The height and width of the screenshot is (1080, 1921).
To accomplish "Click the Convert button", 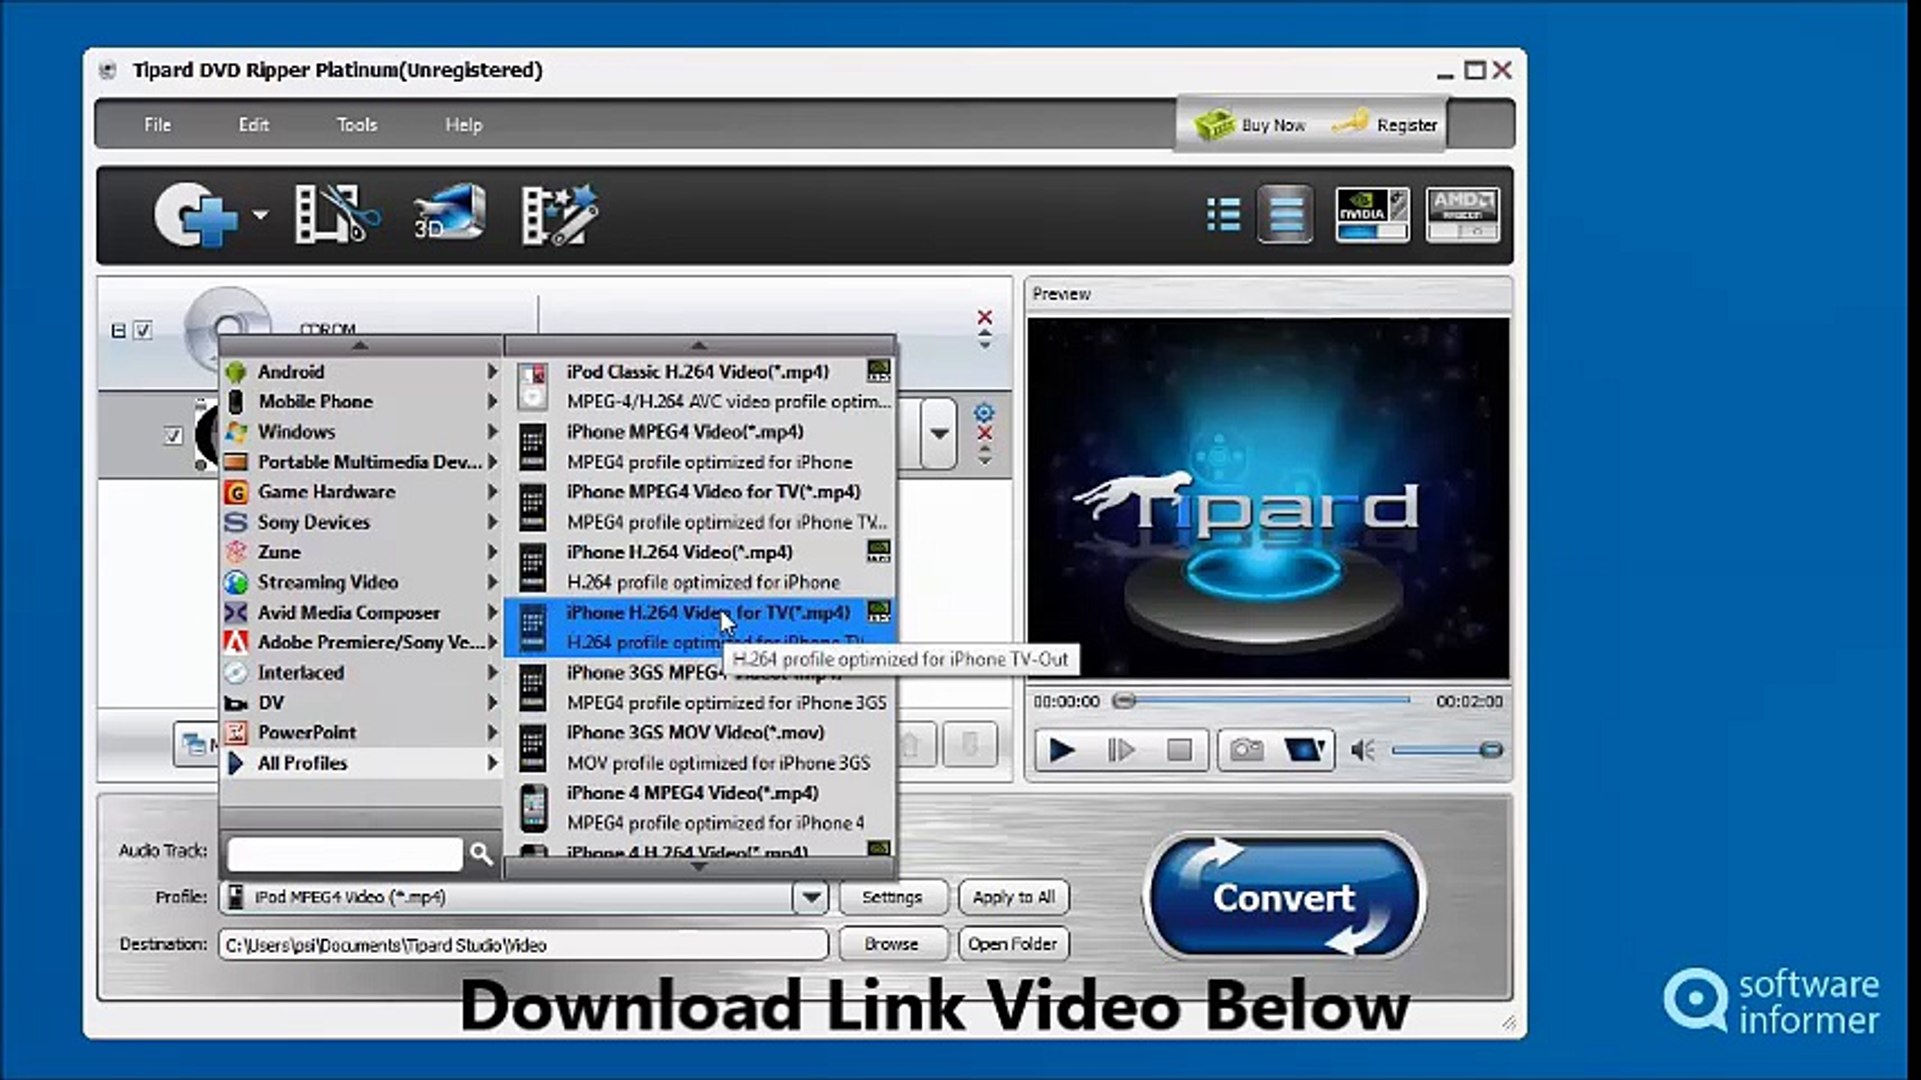I will coord(1283,897).
